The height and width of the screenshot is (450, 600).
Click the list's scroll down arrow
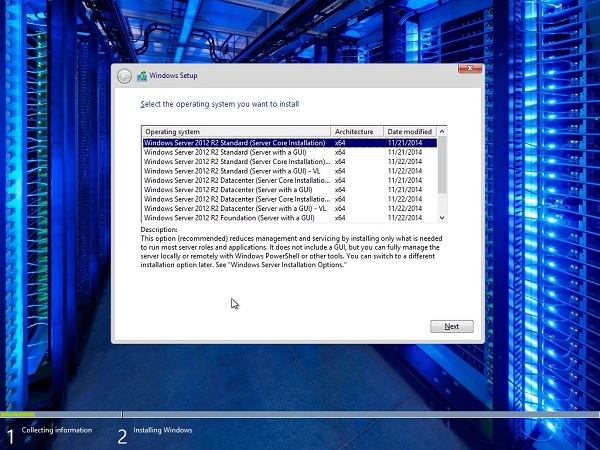click(x=442, y=218)
